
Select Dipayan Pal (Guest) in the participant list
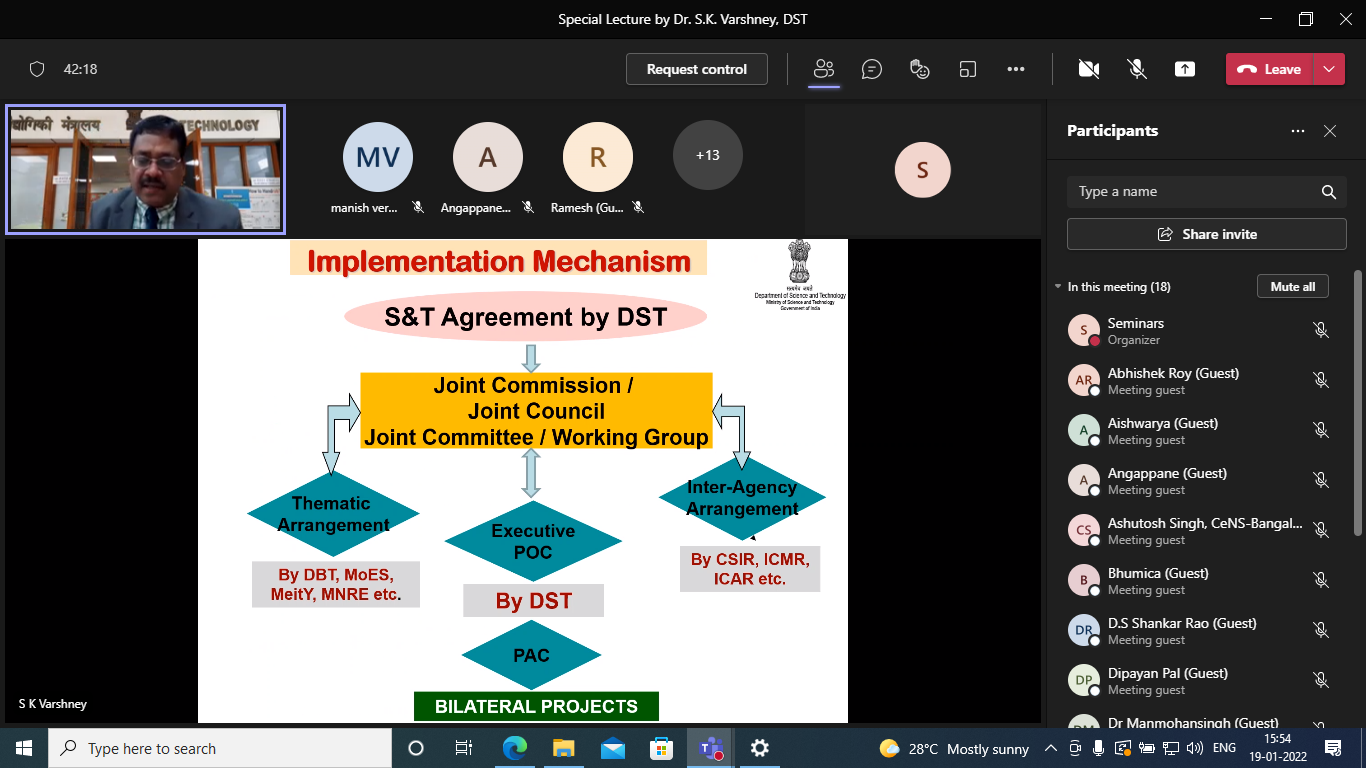click(x=1200, y=681)
